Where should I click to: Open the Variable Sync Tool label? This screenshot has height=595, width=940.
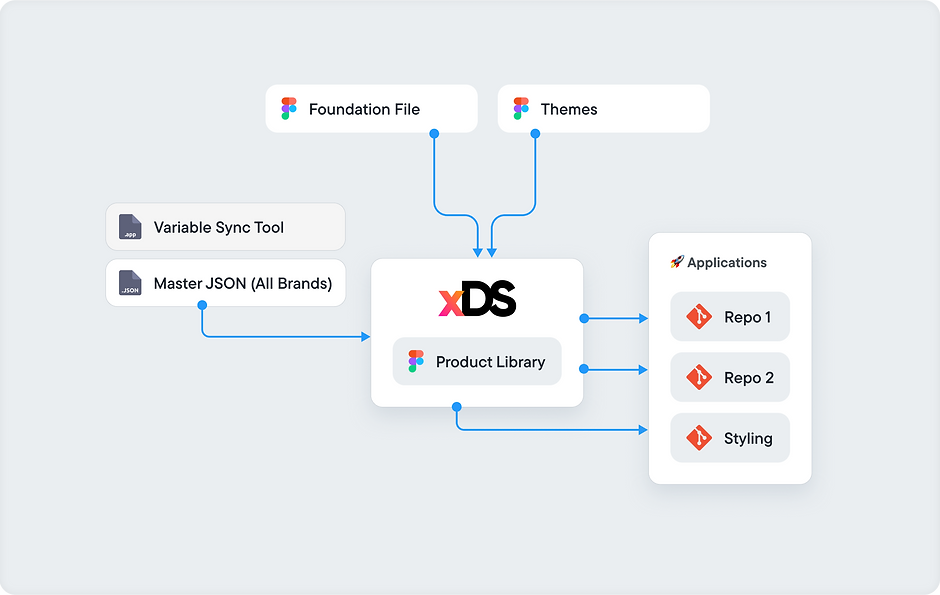[x=219, y=227]
